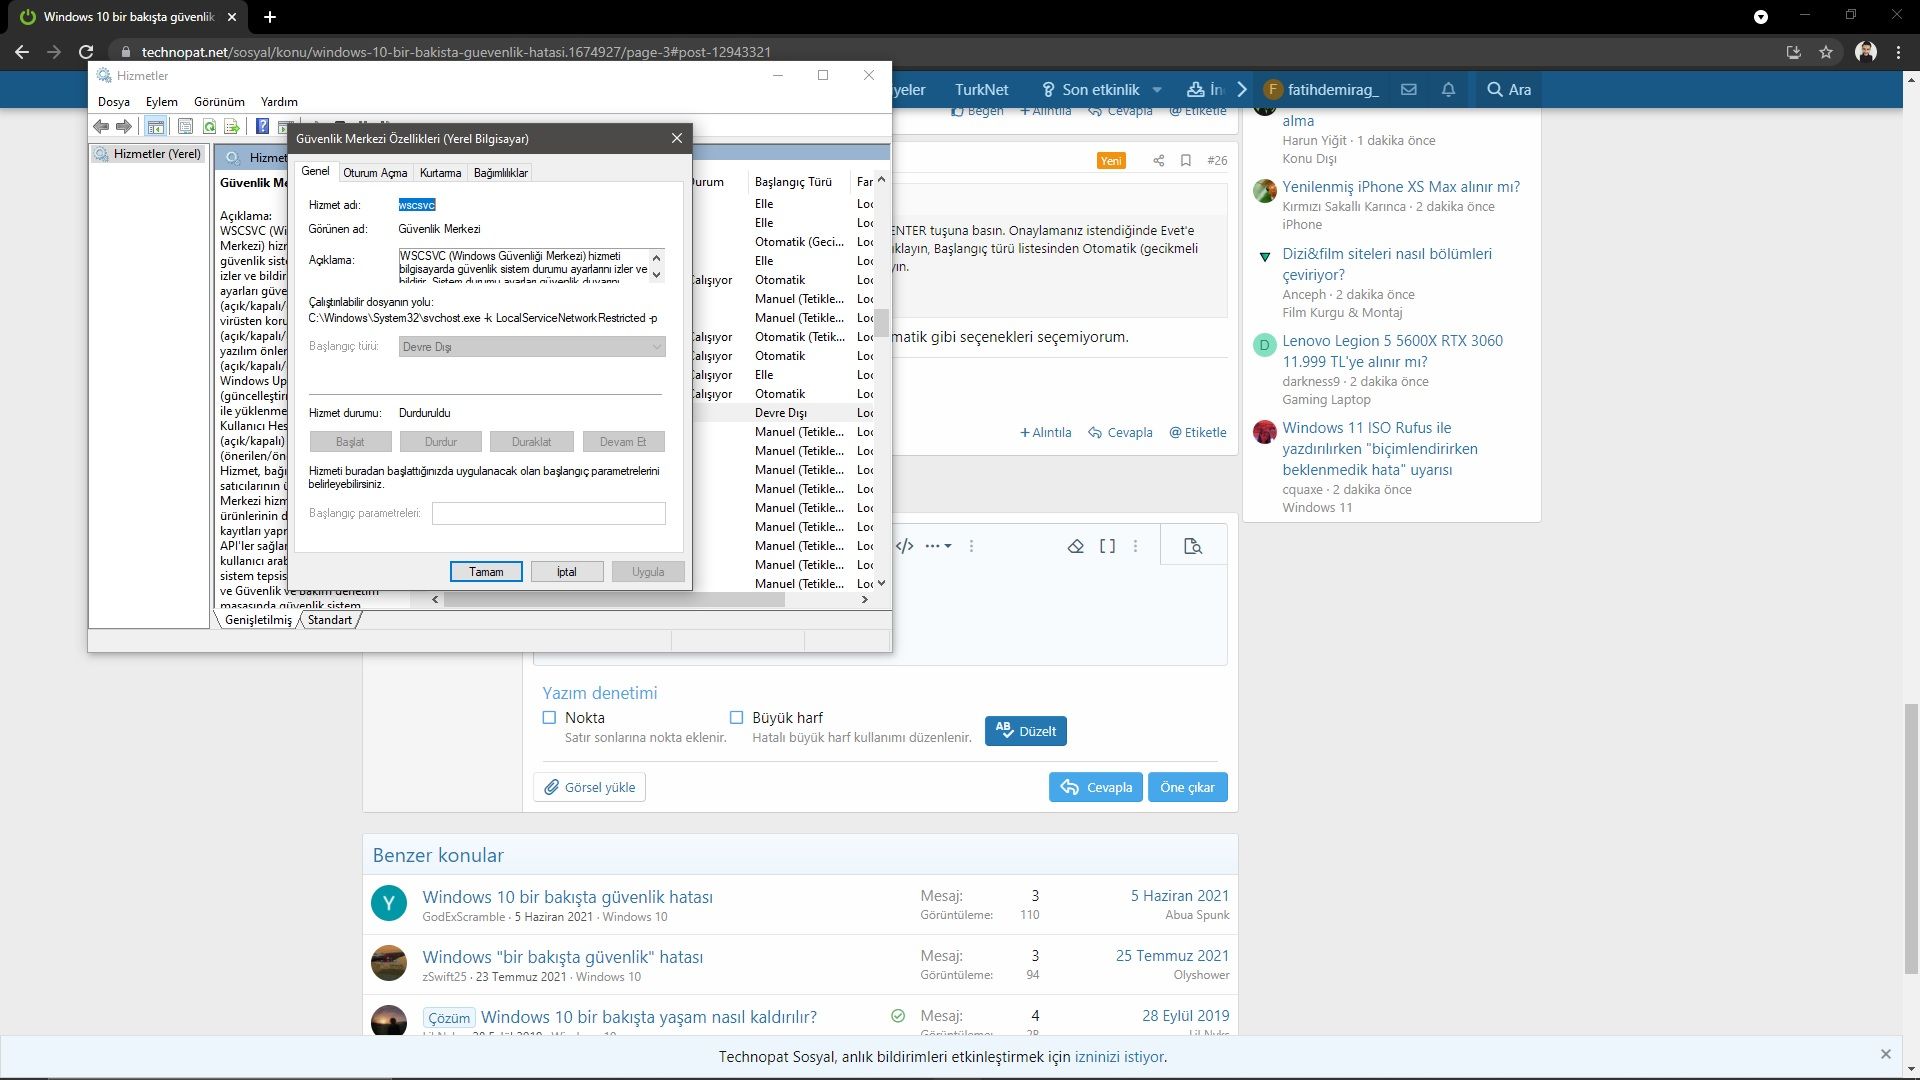Click the editor preview page icon
The height and width of the screenshot is (1080, 1920).
click(x=1192, y=546)
